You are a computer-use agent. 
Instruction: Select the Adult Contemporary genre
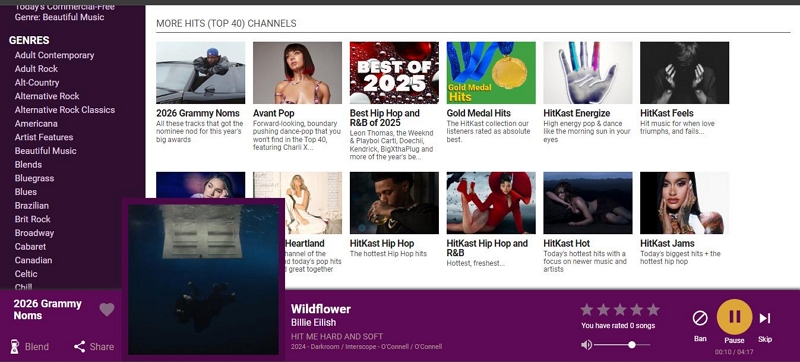pyautogui.click(x=55, y=55)
